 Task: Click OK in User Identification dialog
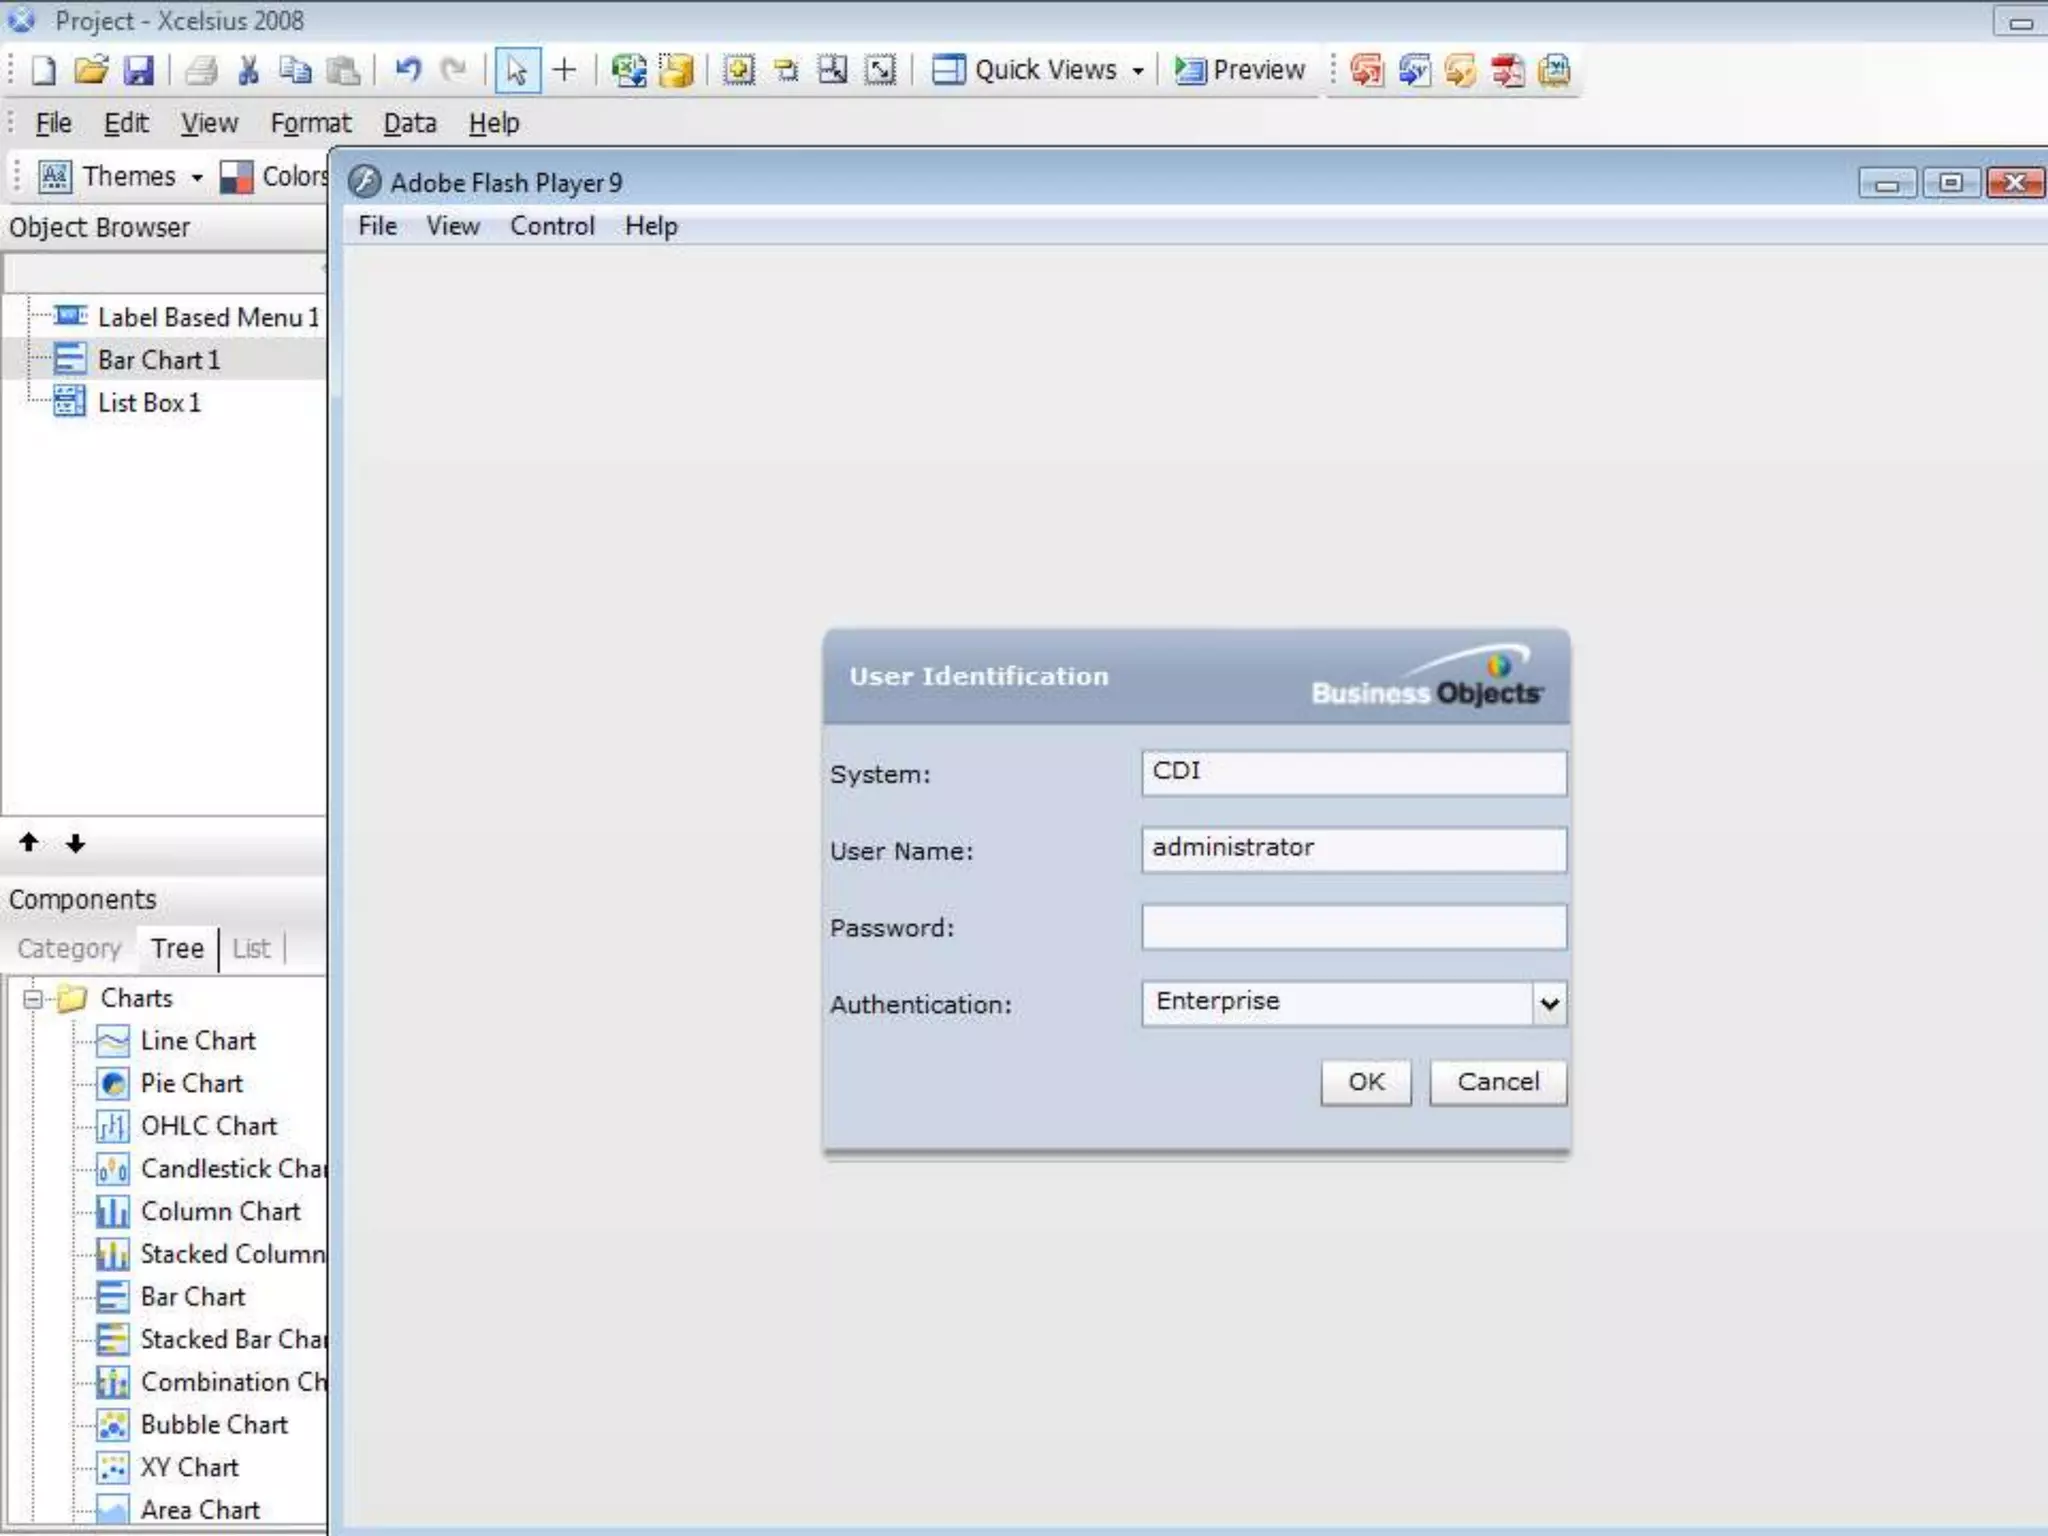pos(1366,1083)
